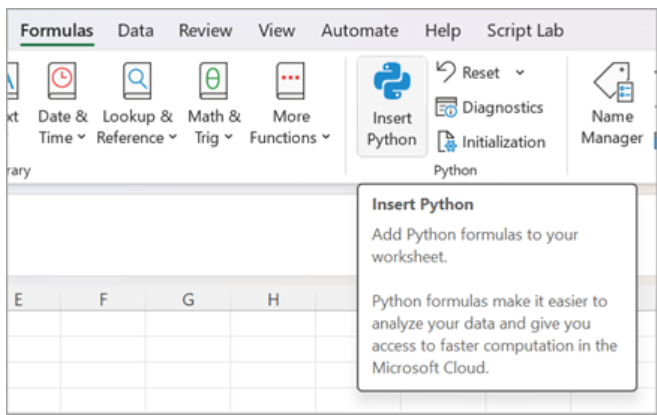The image size is (657, 415).
Task: Click the Text functions icon at ribbon edge
Action: tap(12, 80)
